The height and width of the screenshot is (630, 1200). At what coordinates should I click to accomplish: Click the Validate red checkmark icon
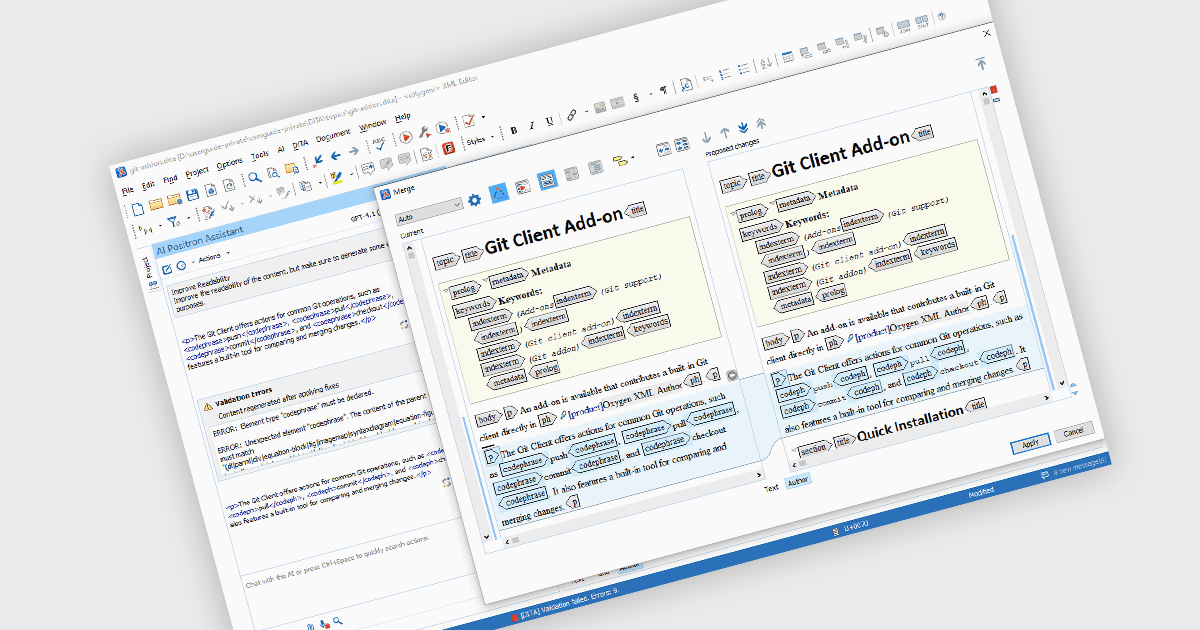pos(468,120)
